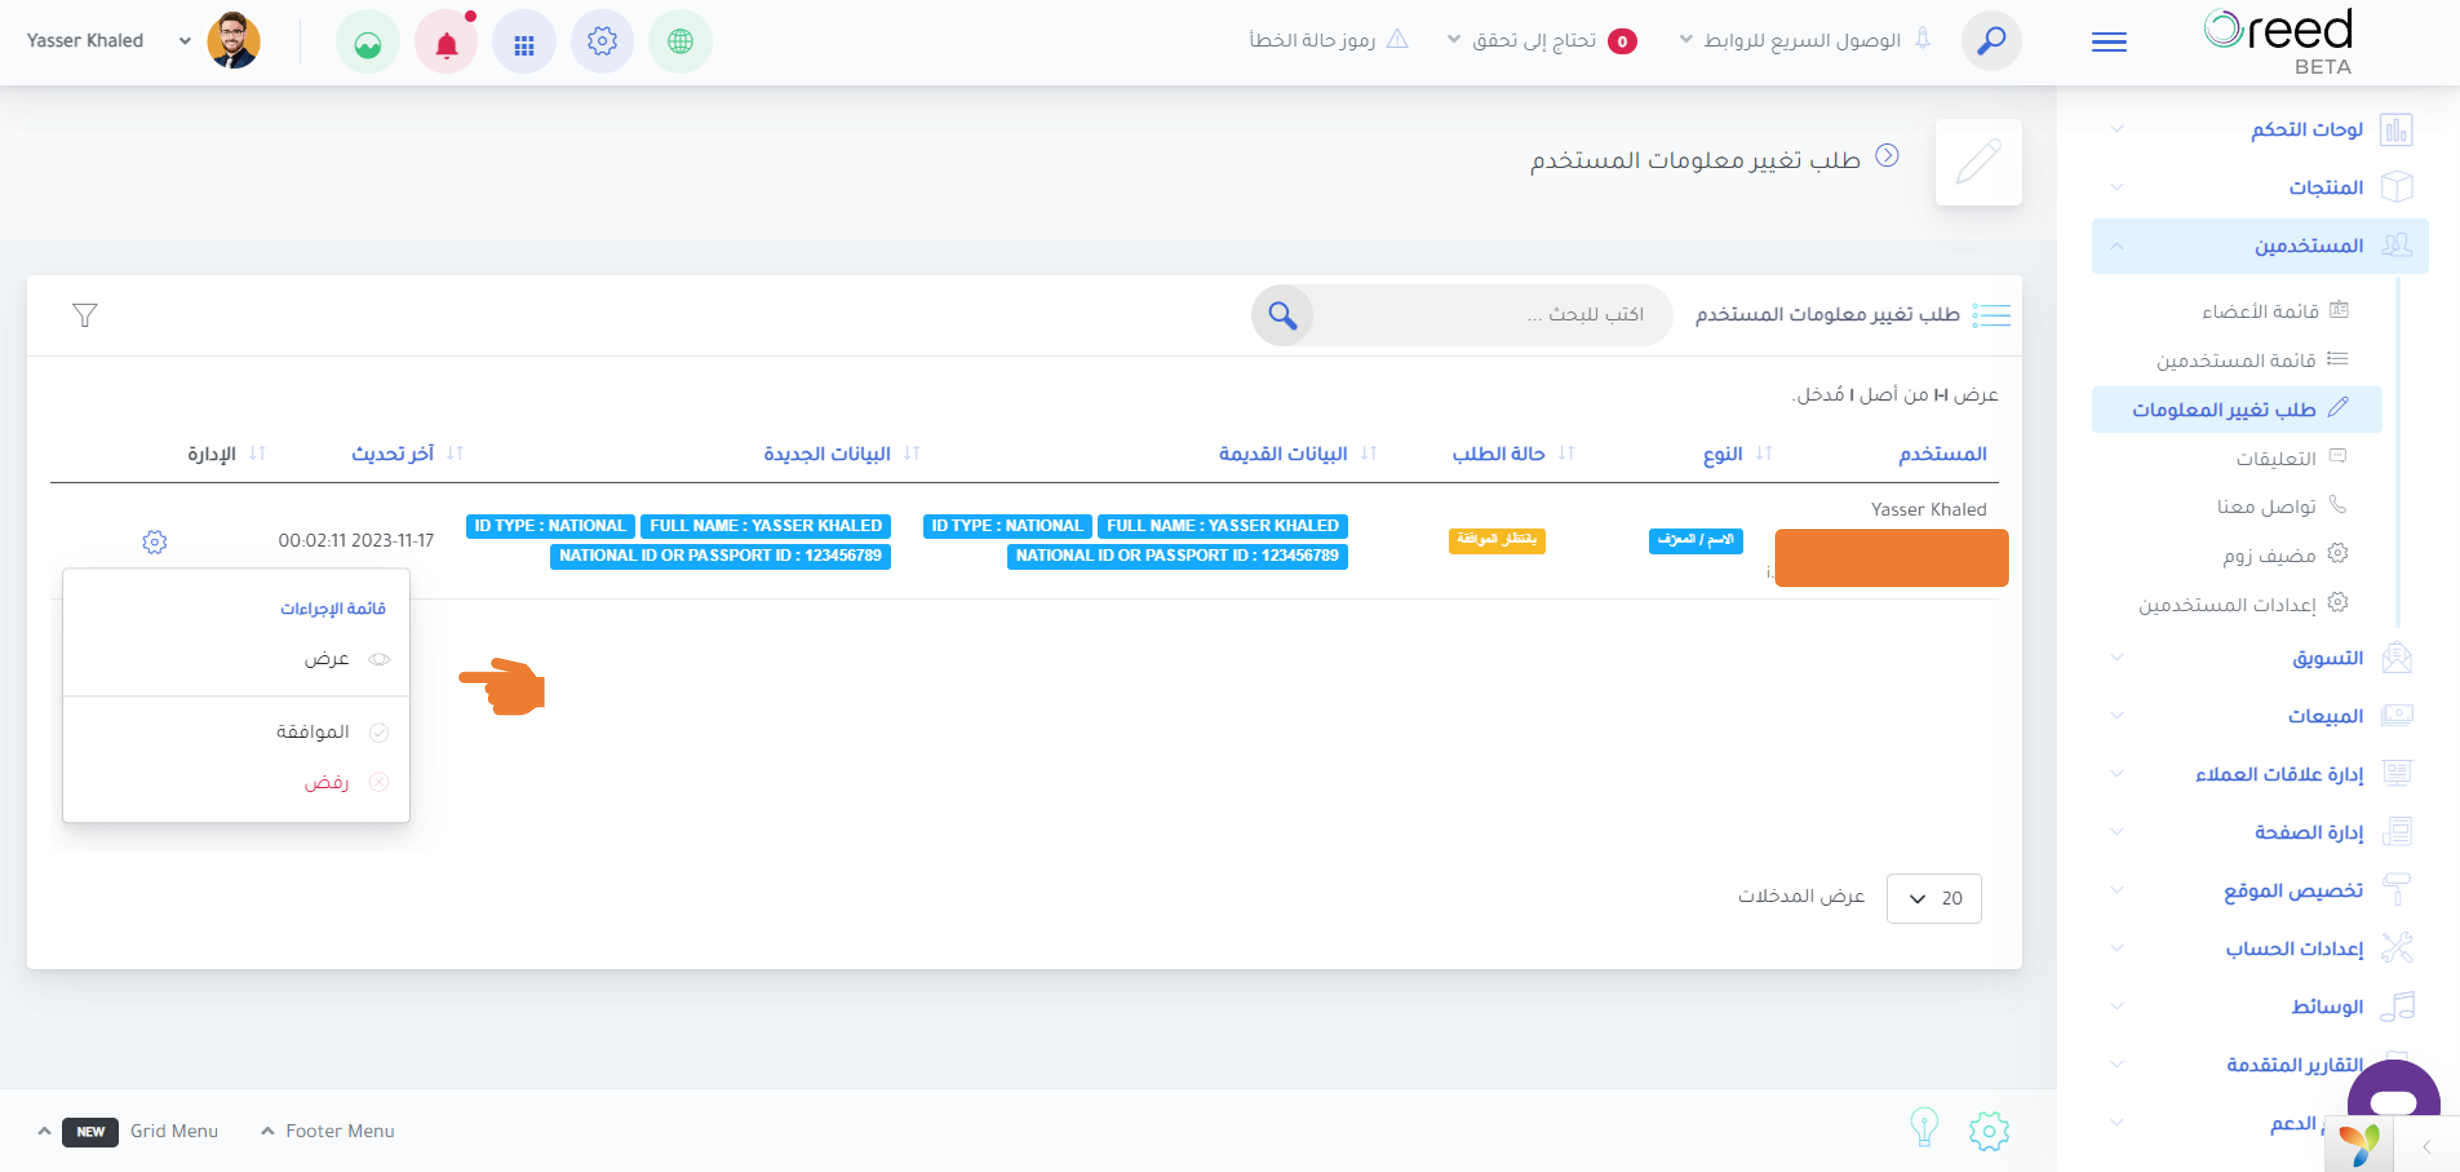Expand the Yasser Khaled account dropdown
This screenshot has height=1172, width=2460.
pyautogui.click(x=109, y=41)
